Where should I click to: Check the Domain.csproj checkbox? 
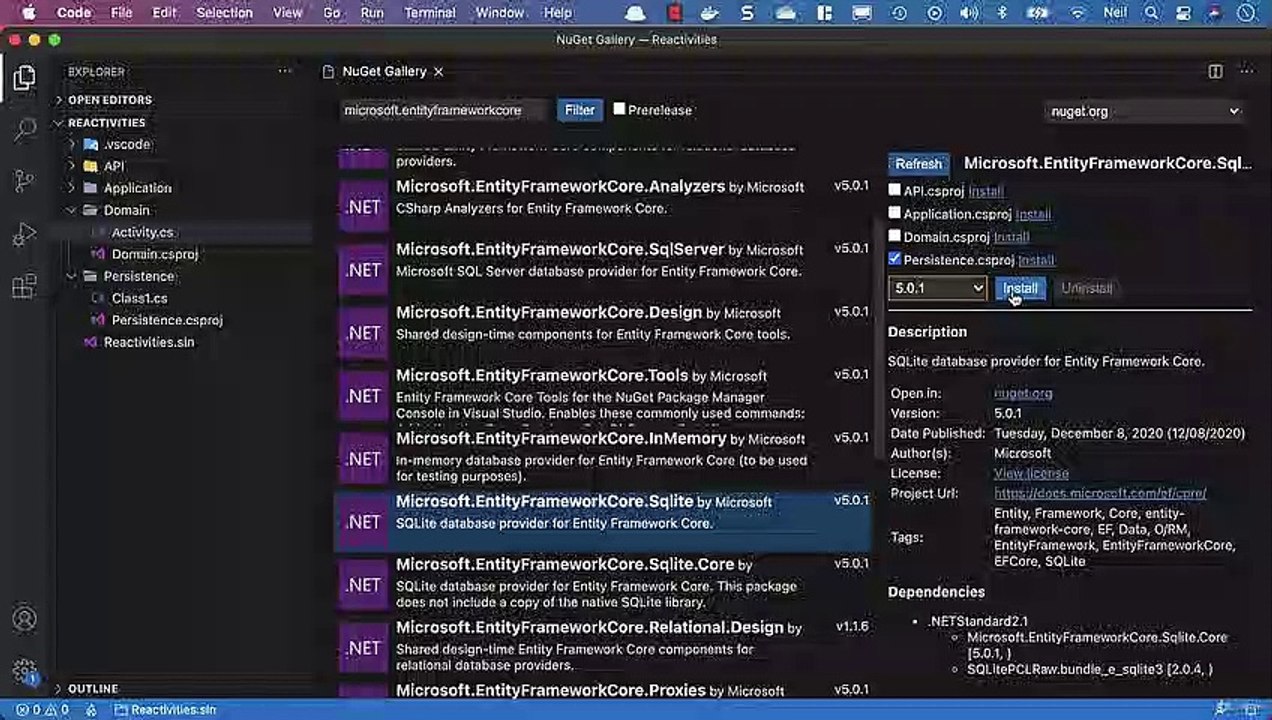tap(895, 235)
